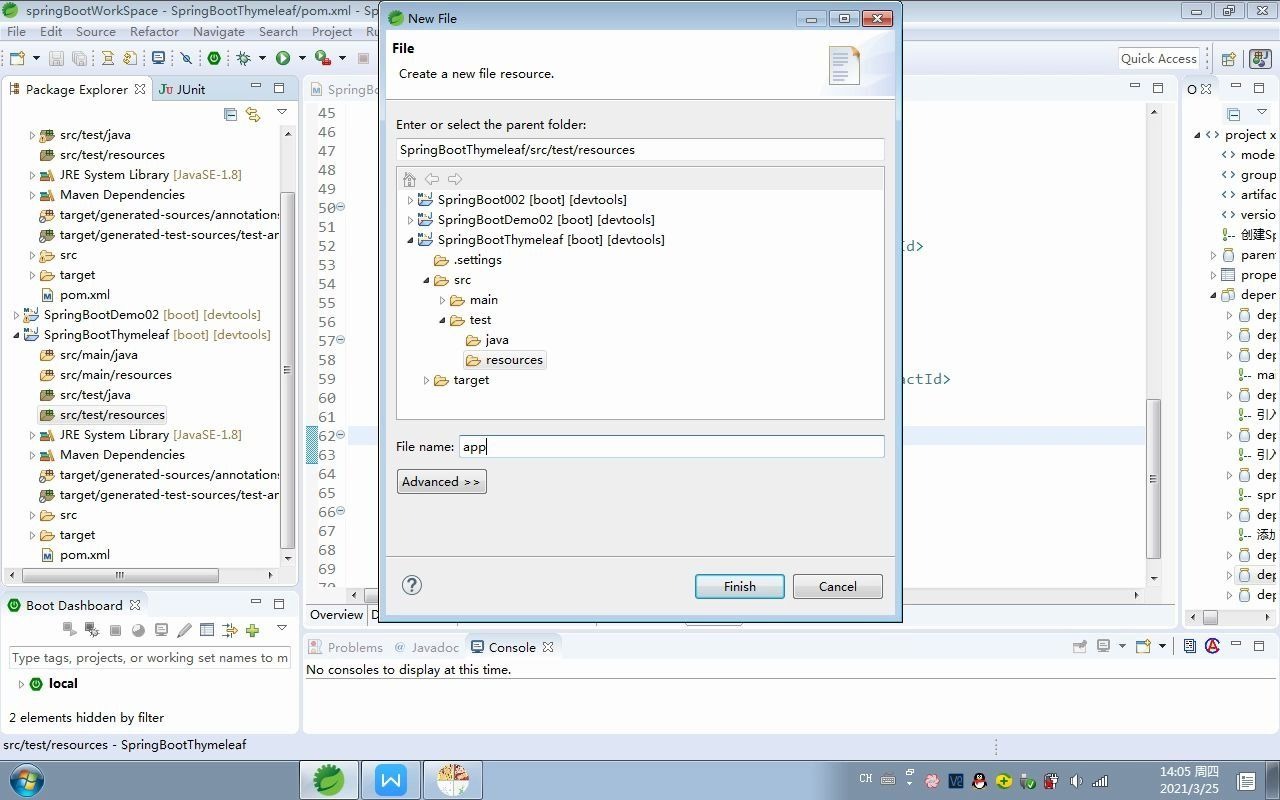This screenshot has height=800, width=1280.
Task: Open Debug dropdown arrow in toolbar
Action: pyautogui.click(x=262, y=58)
